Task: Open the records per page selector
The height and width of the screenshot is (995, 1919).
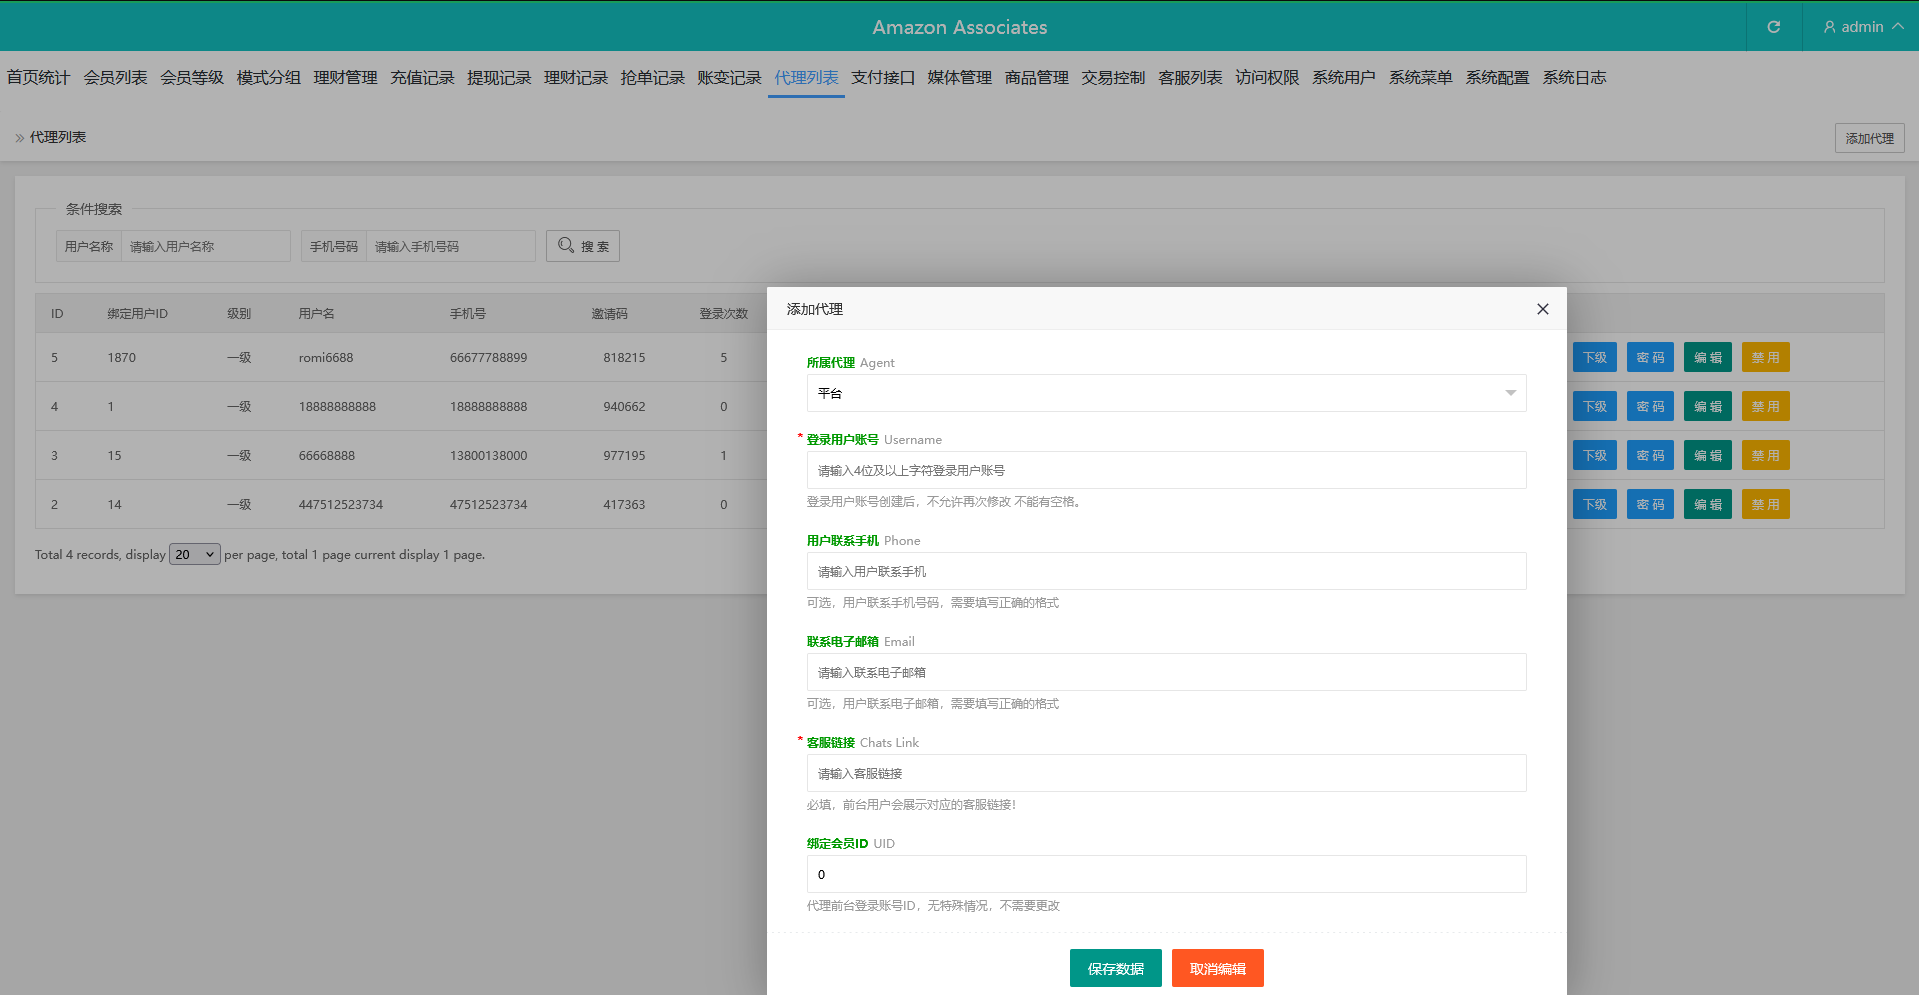Action: click(195, 554)
